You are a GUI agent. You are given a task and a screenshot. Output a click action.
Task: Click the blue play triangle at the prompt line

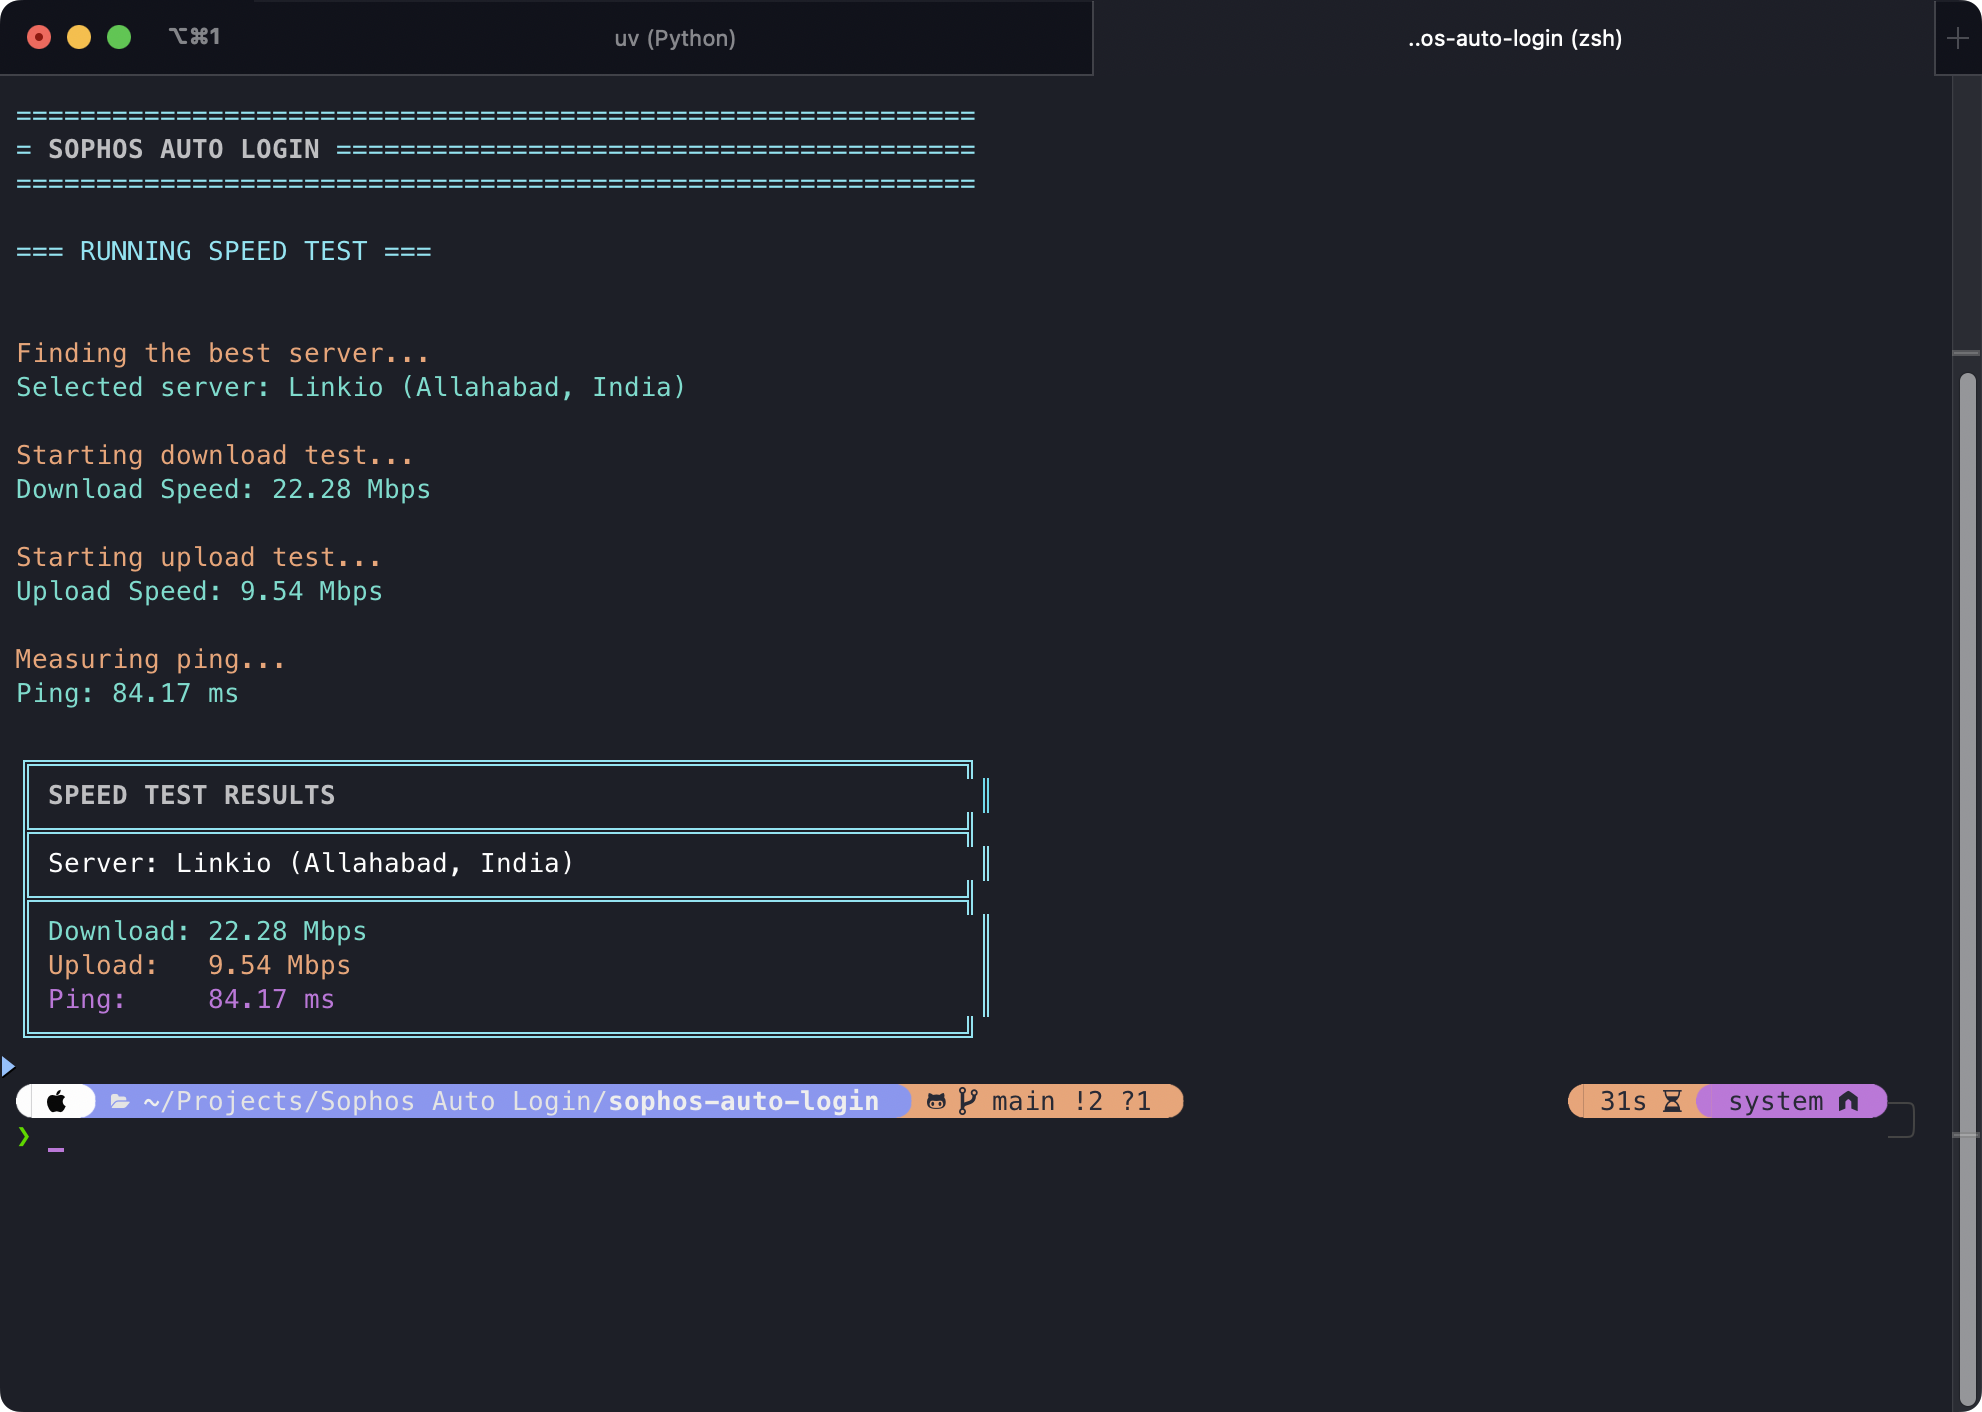7,1066
